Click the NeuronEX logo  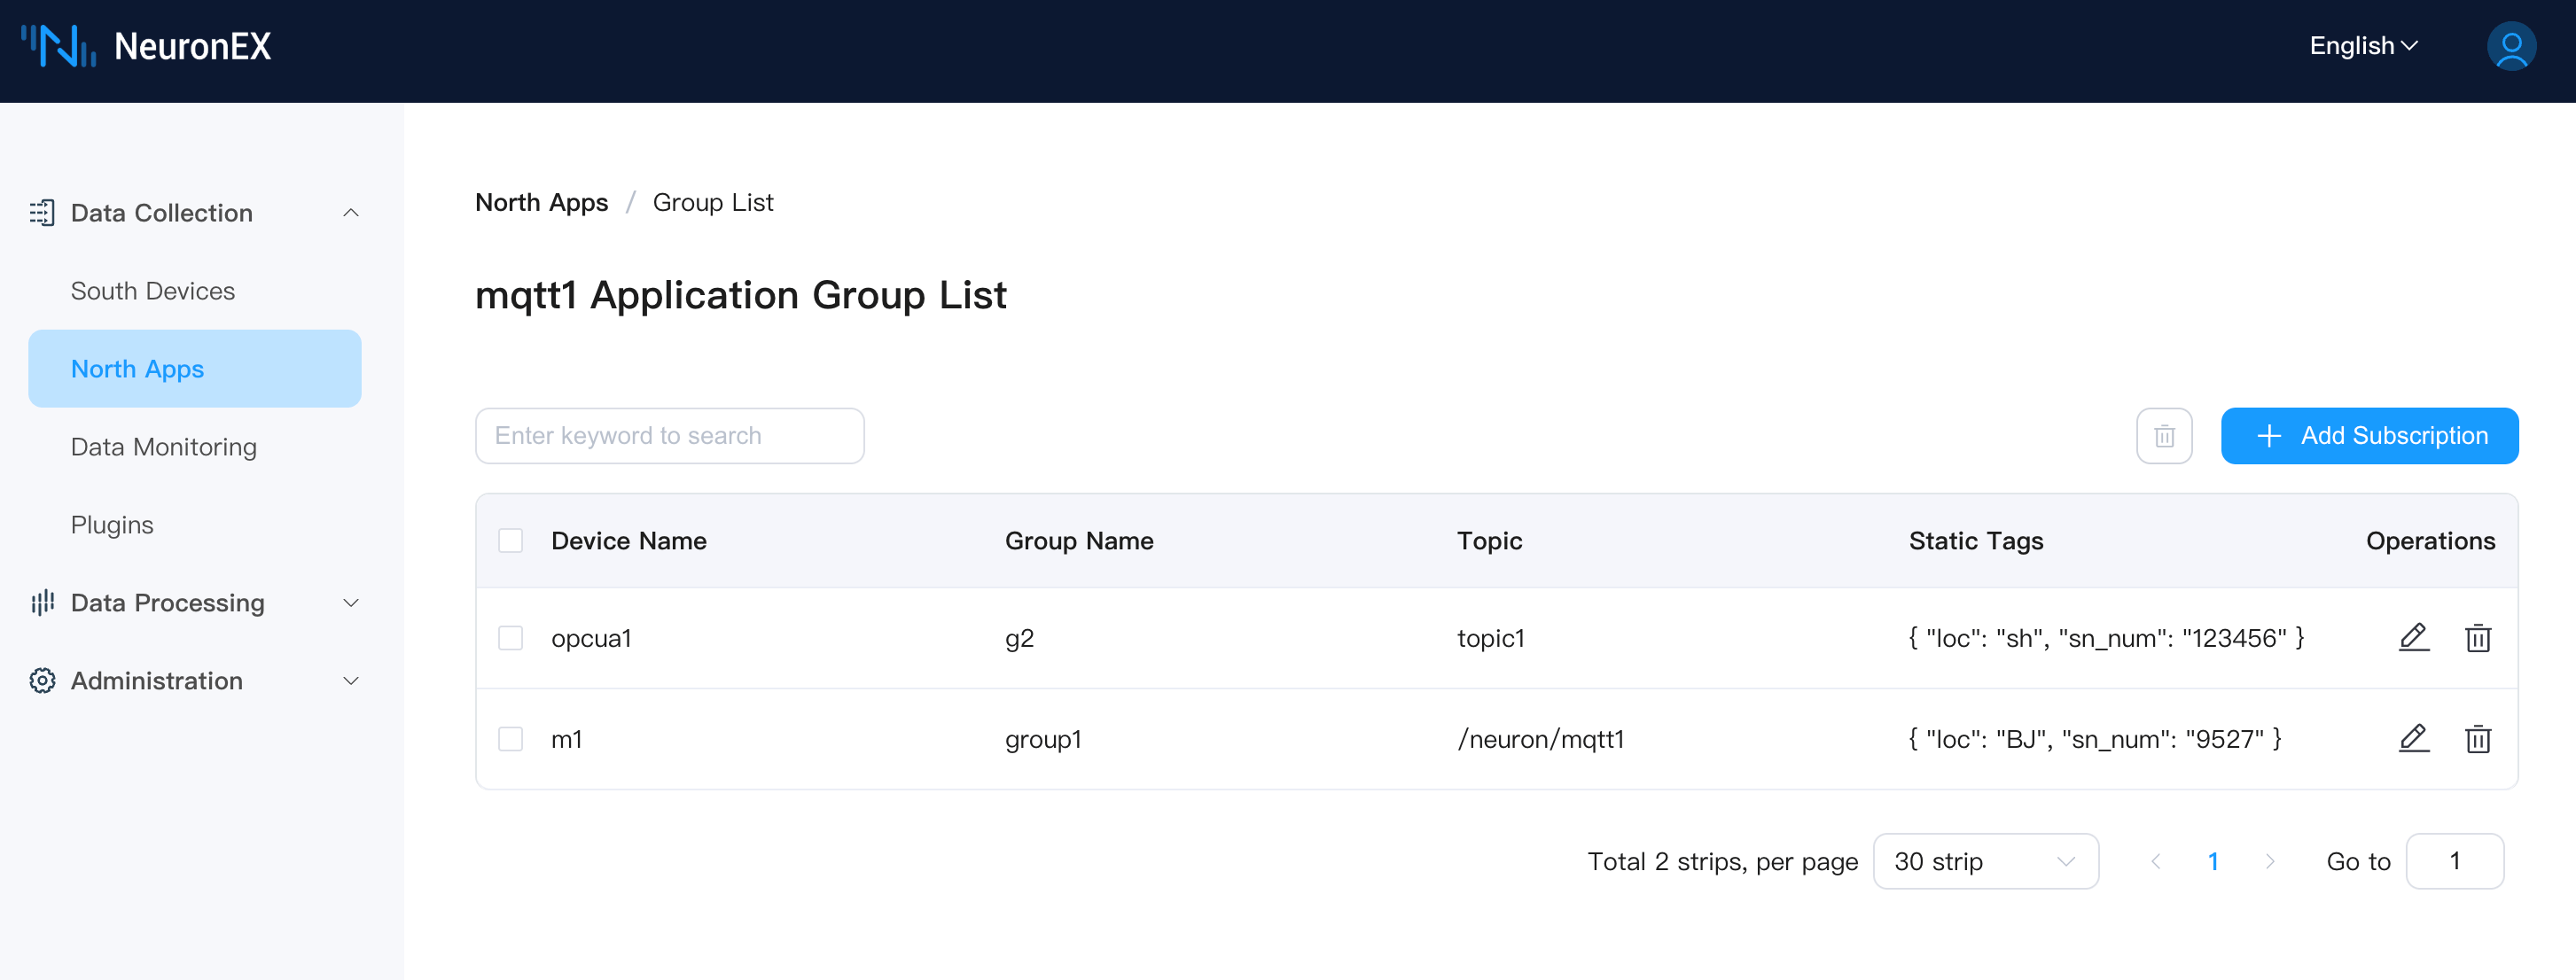tap(146, 46)
